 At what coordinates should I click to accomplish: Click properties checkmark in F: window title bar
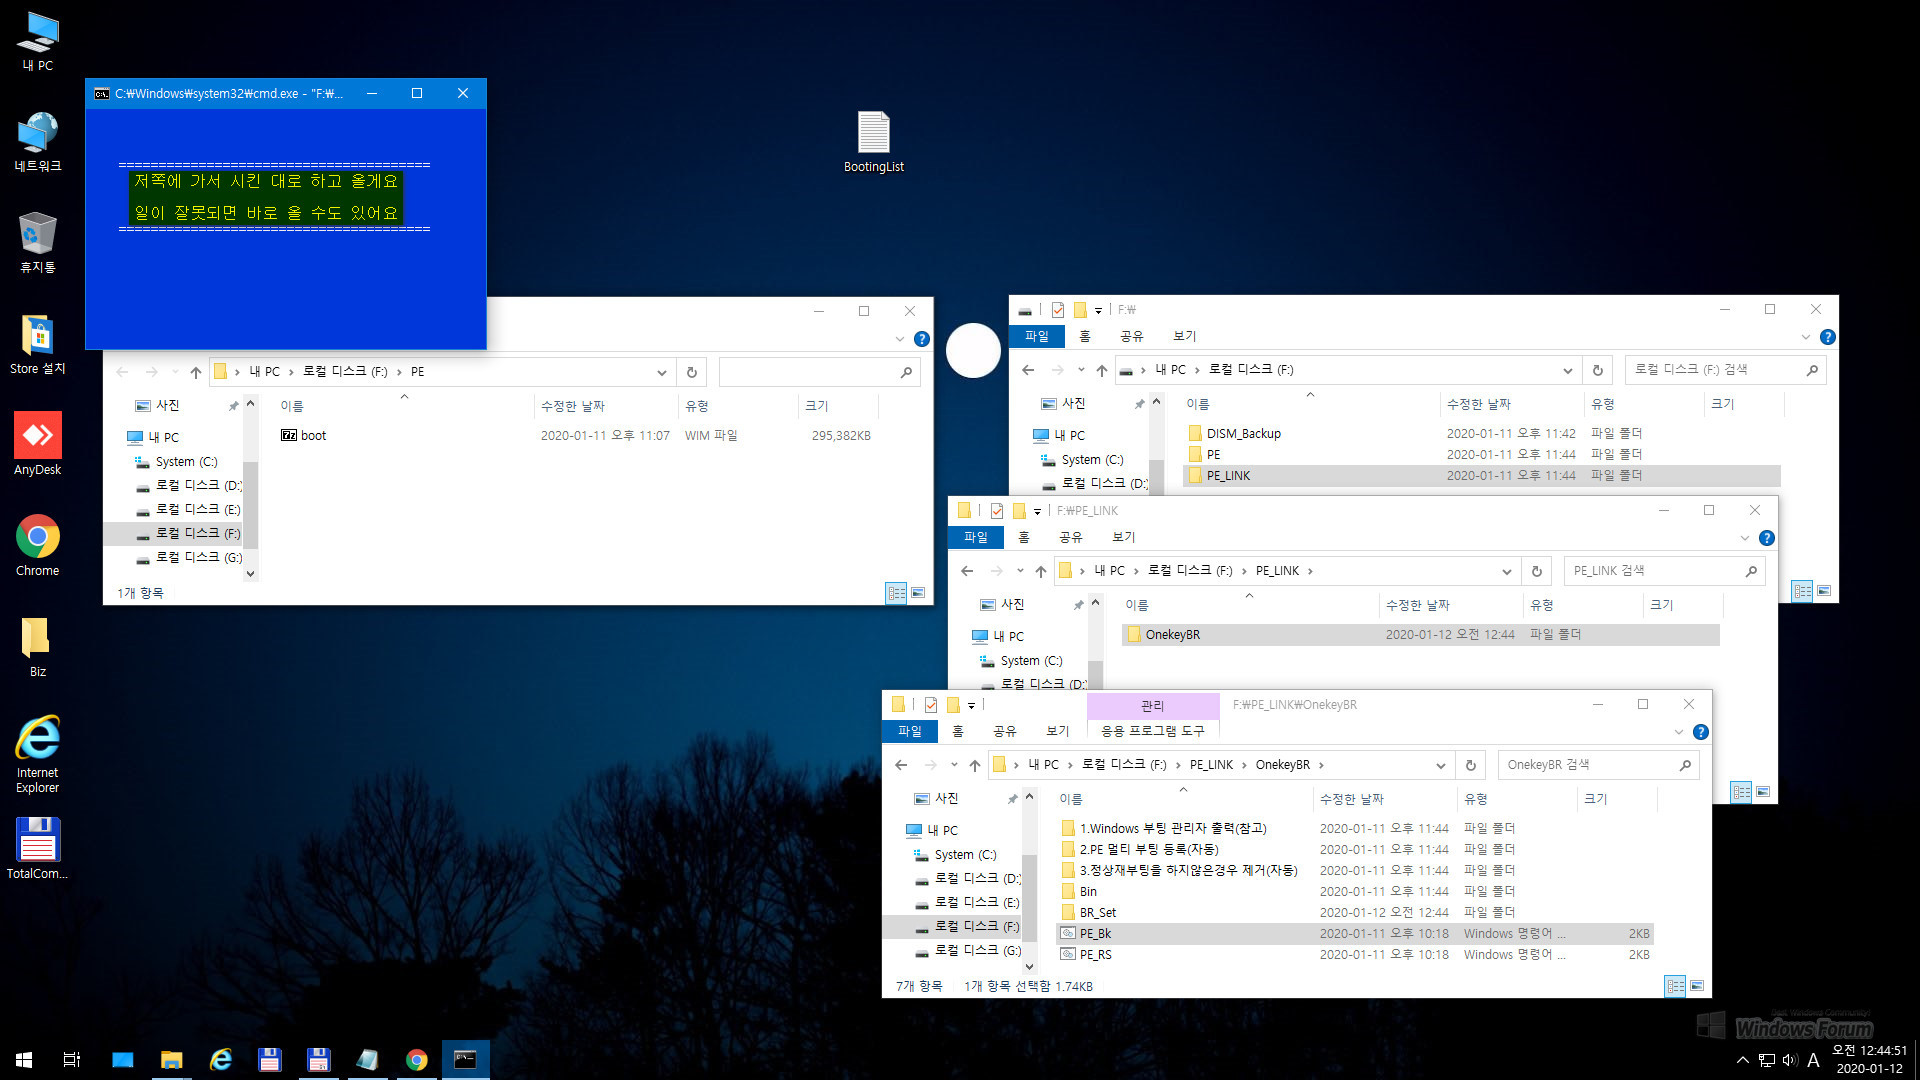click(1058, 310)
